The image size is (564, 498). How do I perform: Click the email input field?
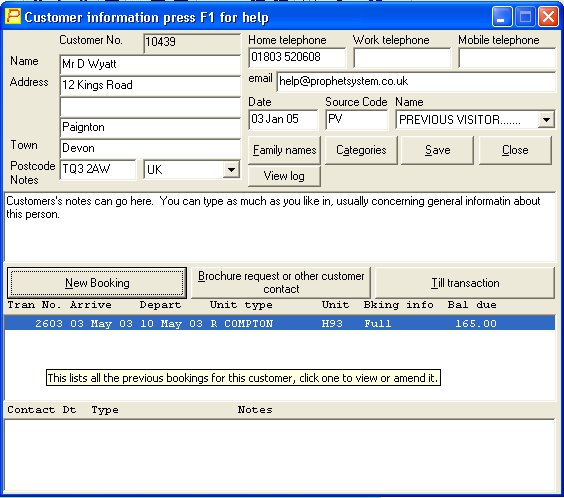pyautogui.click(x=417, y=82)
